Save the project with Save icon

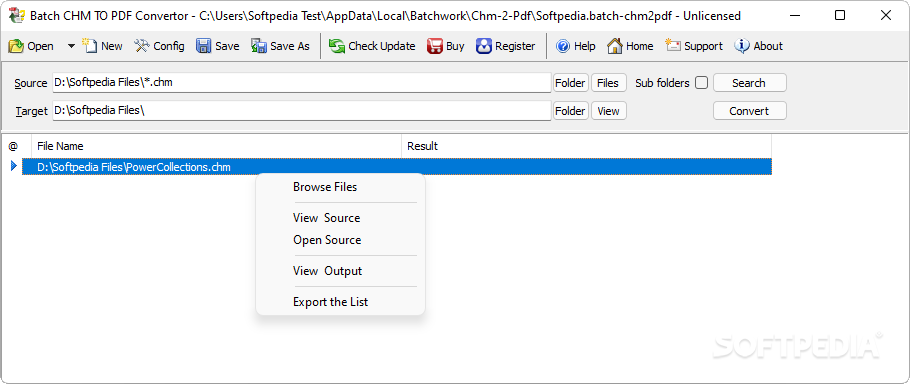click(x=203, y=46)
